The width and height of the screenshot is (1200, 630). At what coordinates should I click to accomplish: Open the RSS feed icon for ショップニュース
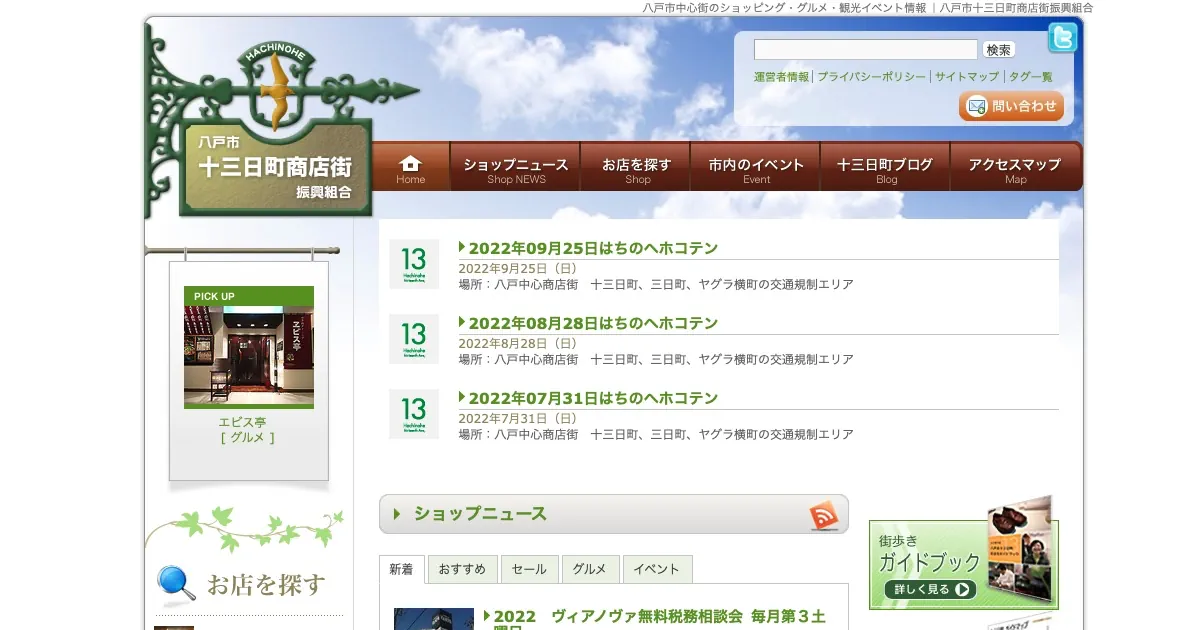(824, 515)
